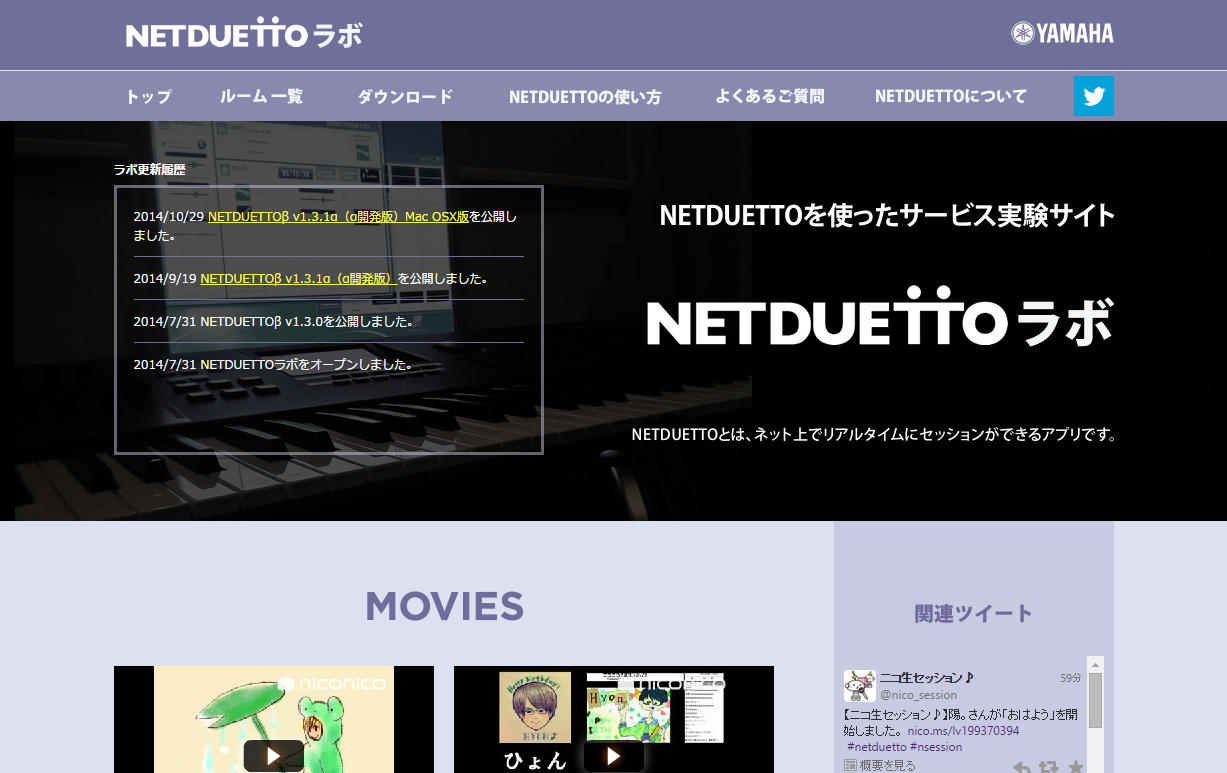Click the tweet list scrollbar up arrow
The width and height of the screenshot is (1227, 773).
(x=1095, y=664)
